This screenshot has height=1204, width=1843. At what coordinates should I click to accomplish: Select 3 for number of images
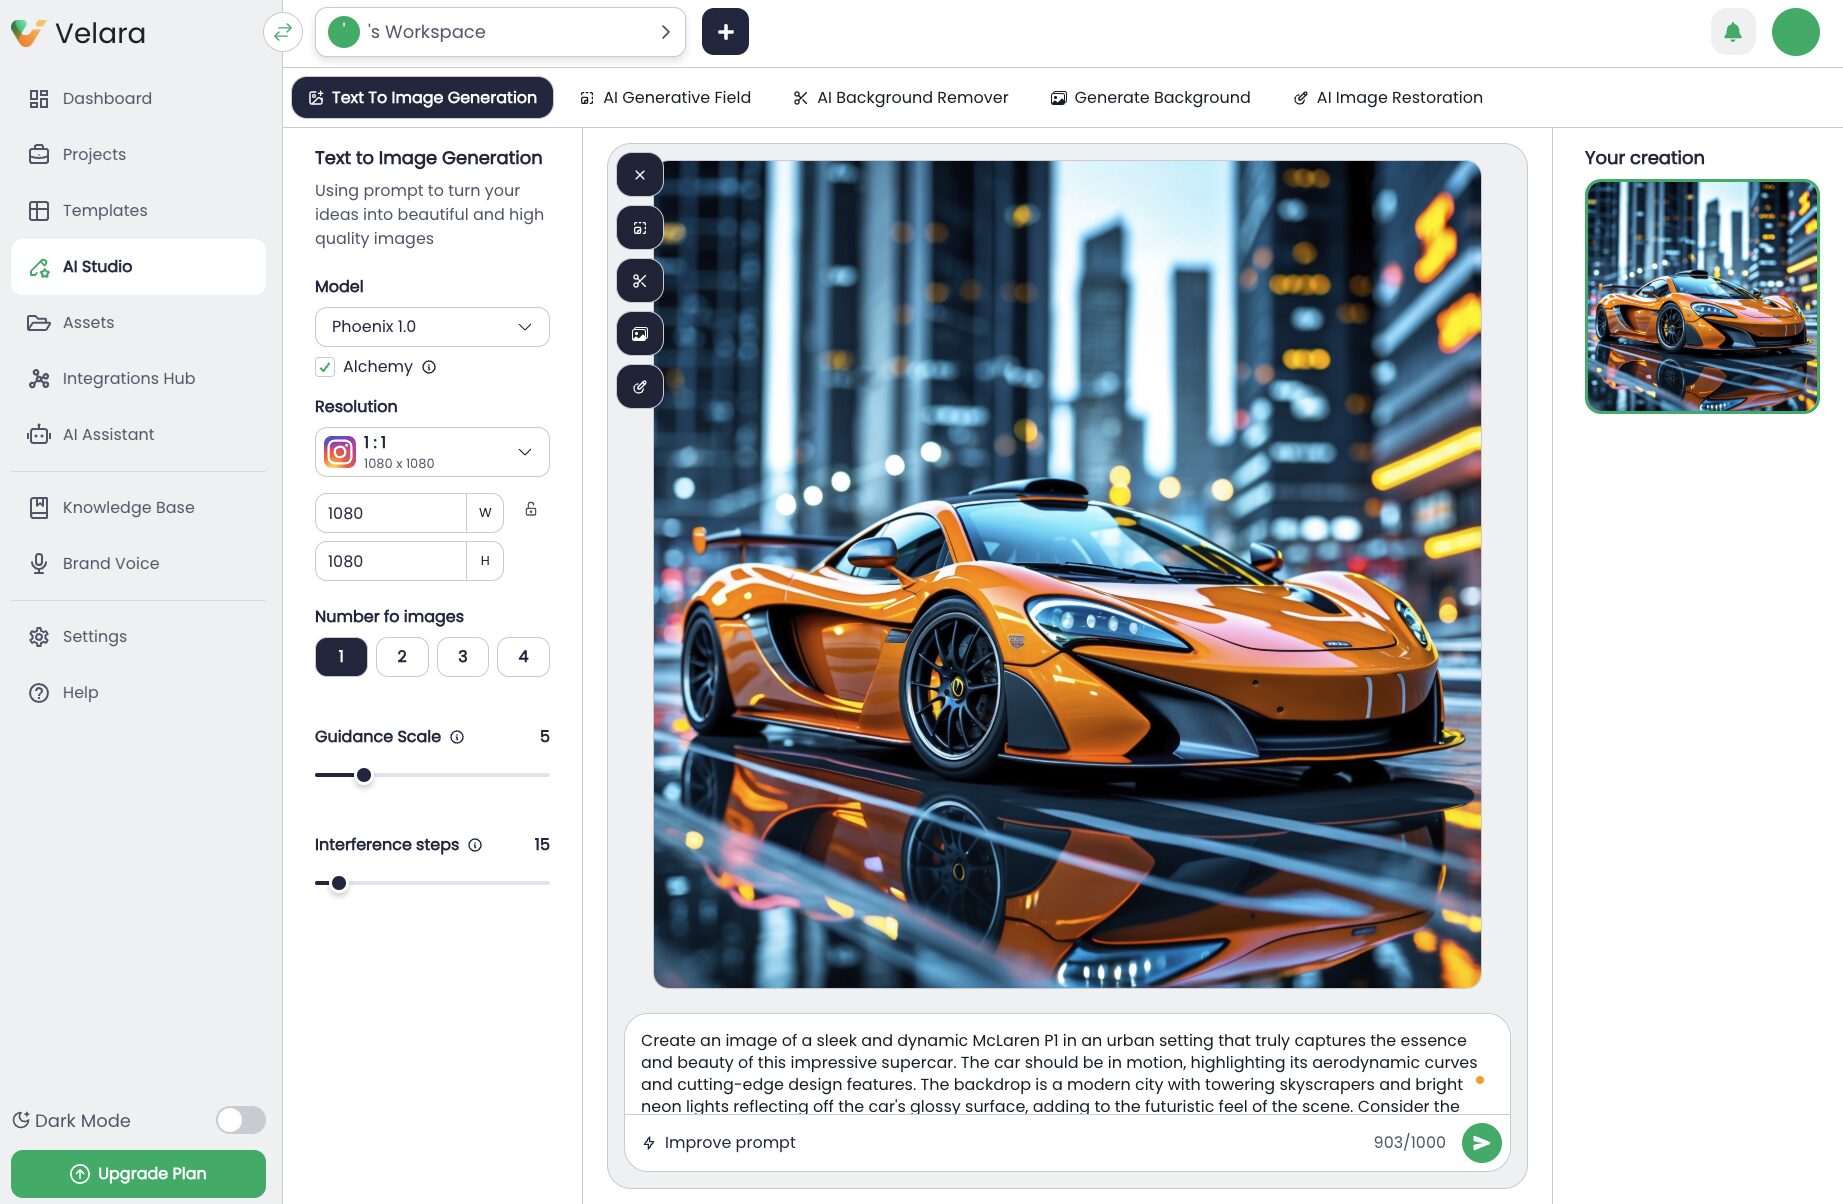coord(462,657)
